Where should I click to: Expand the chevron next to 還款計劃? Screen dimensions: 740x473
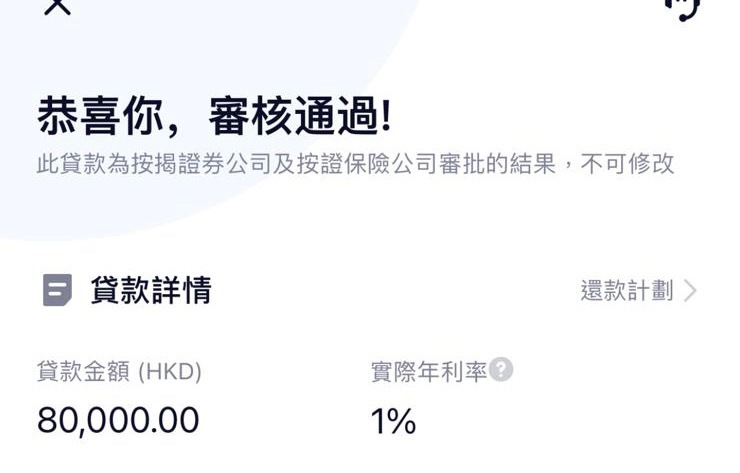coord(690,290)
